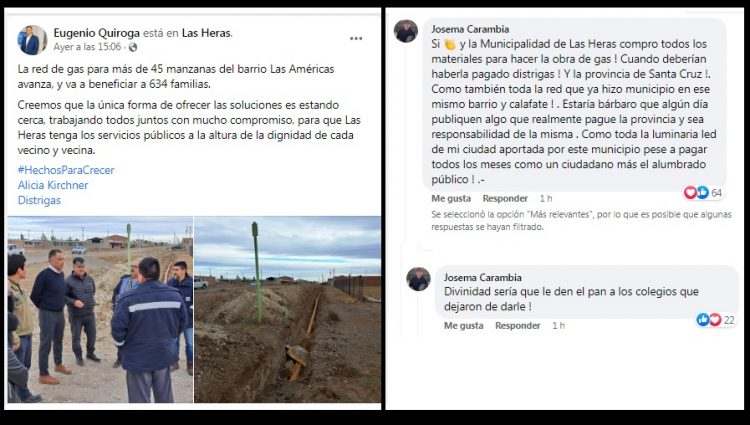Click the Ayer a las 15:06 timestamp

click(87, 47)
